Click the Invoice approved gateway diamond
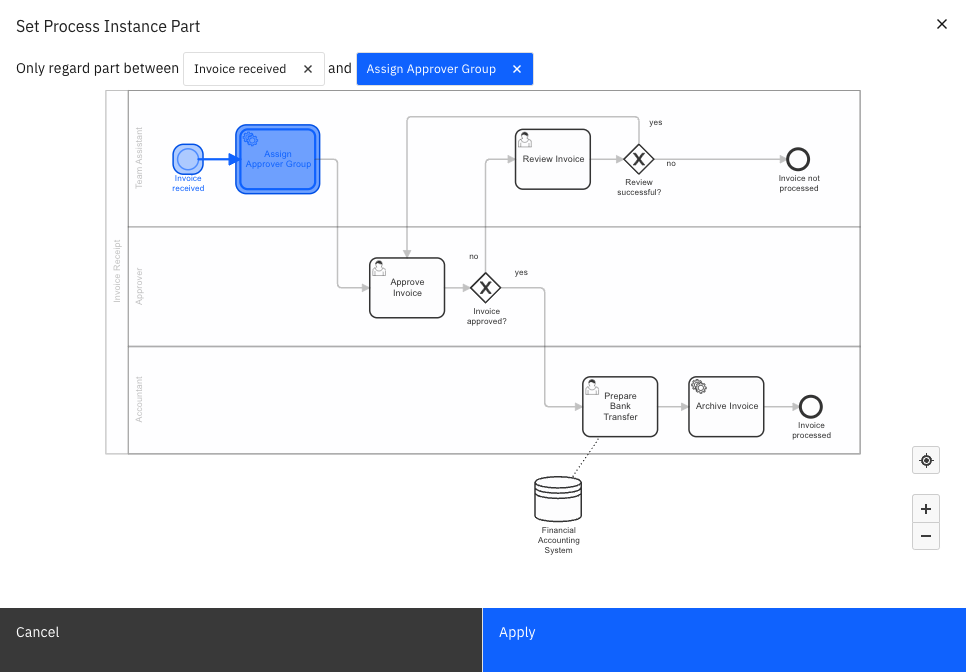 [485, 288]
